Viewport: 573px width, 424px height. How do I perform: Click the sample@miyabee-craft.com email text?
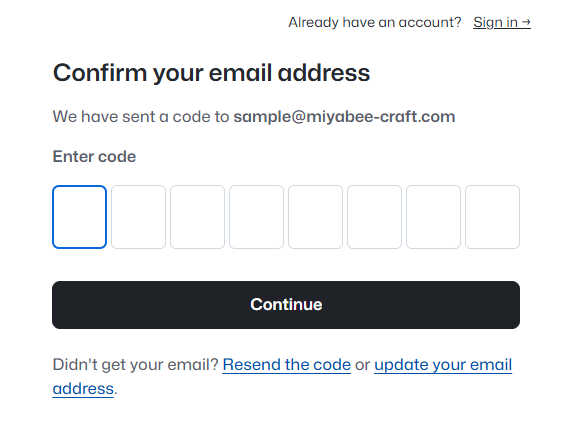point(345,117)
